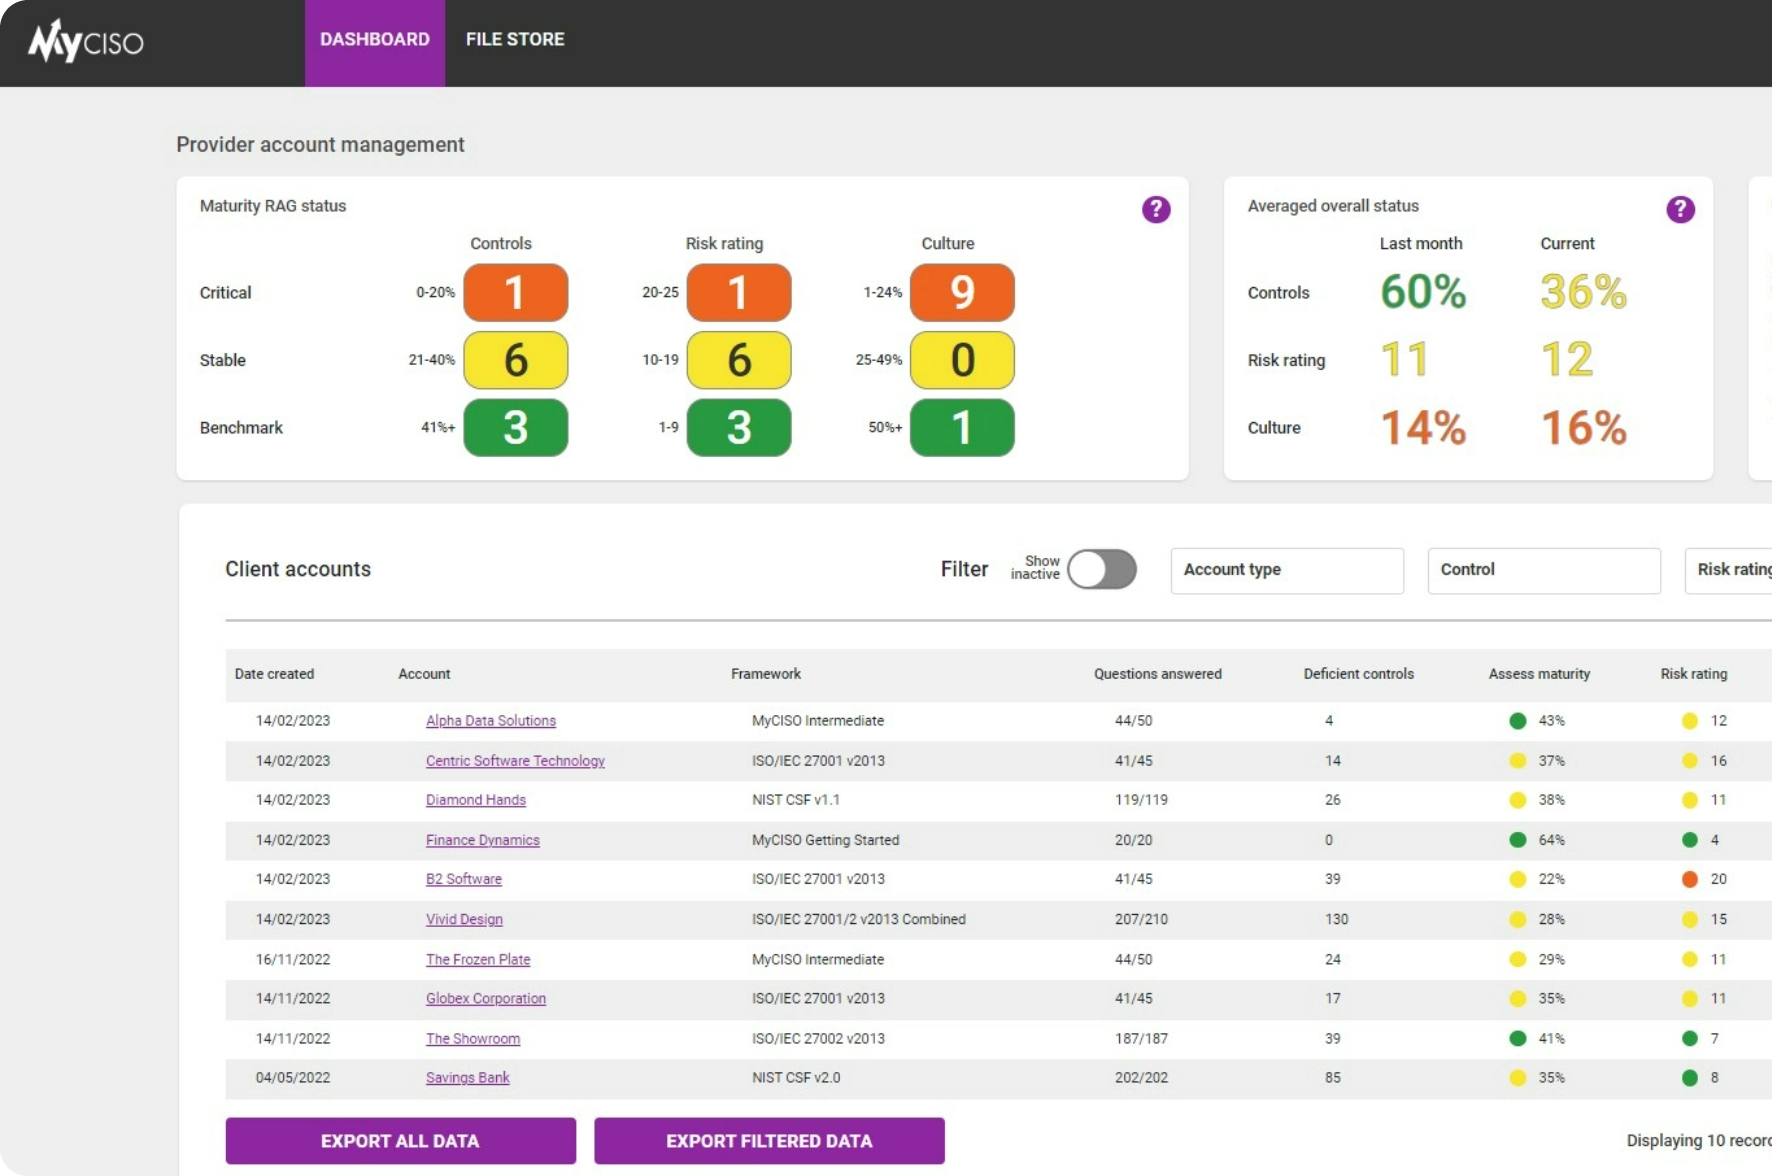Click the Benchmark Risk rating tile
This screenshot has height=1176, width=1772.
coord(739,428)
